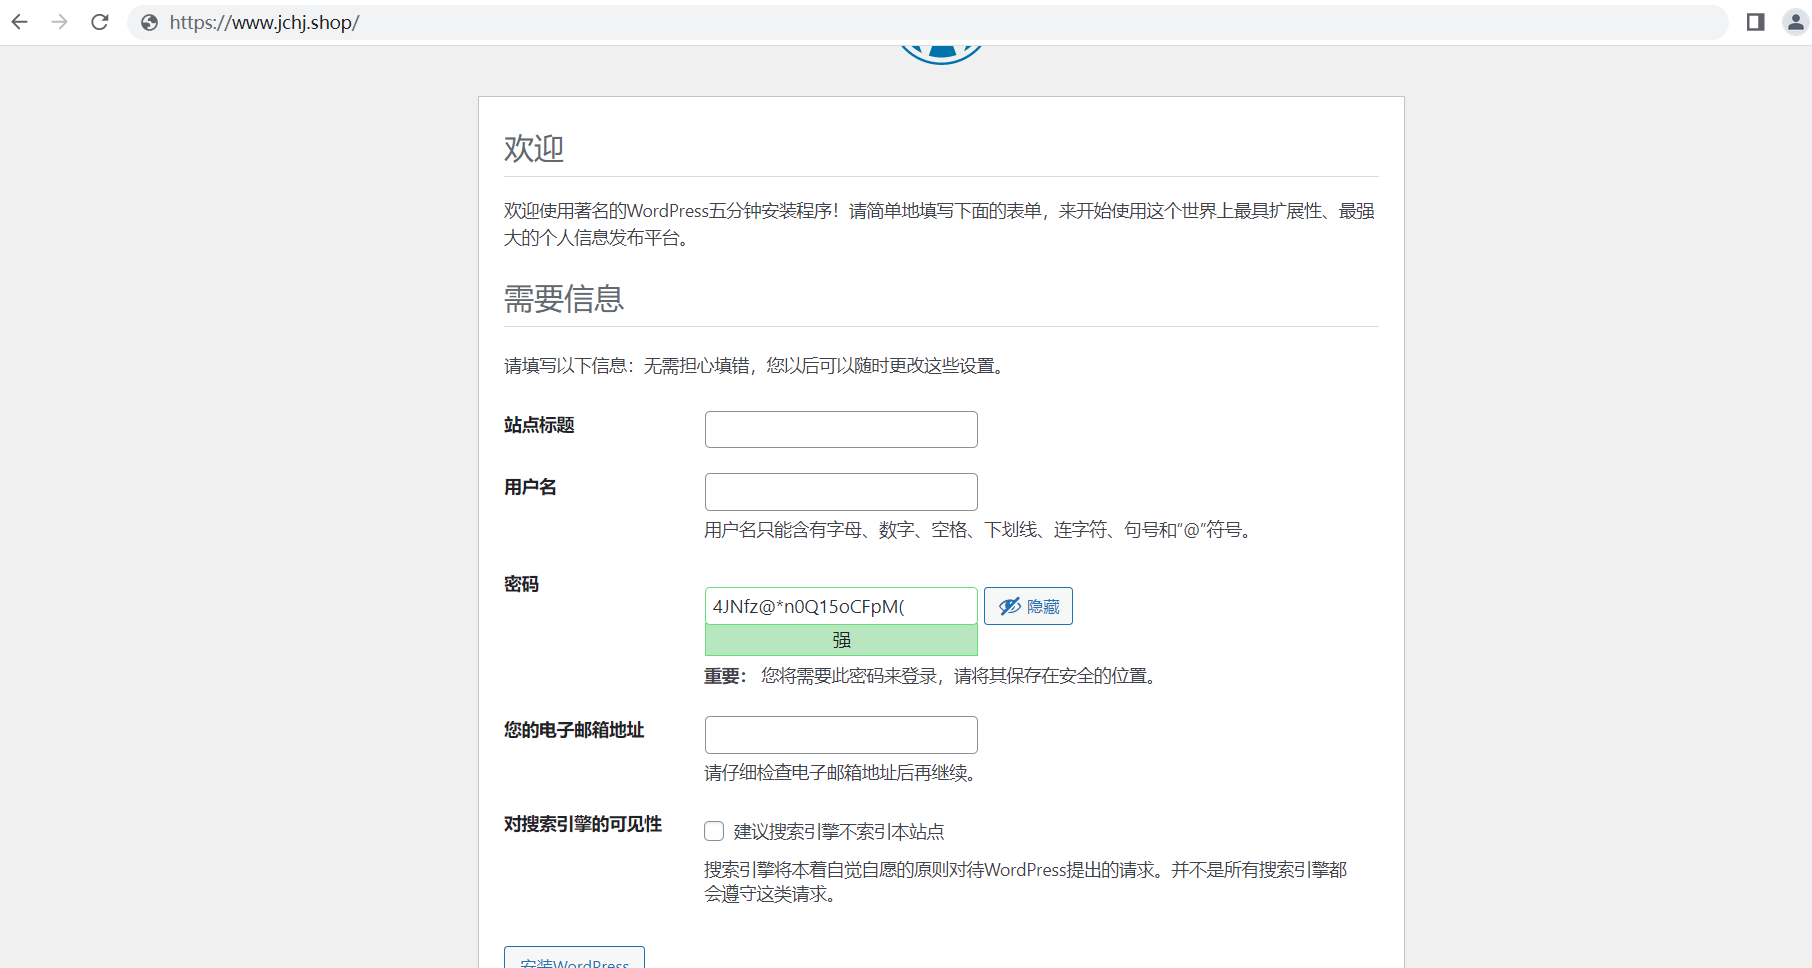1812x968 pixels.
Task: Hide the password with the 隐藏 button
Action: click(1028, 606)
